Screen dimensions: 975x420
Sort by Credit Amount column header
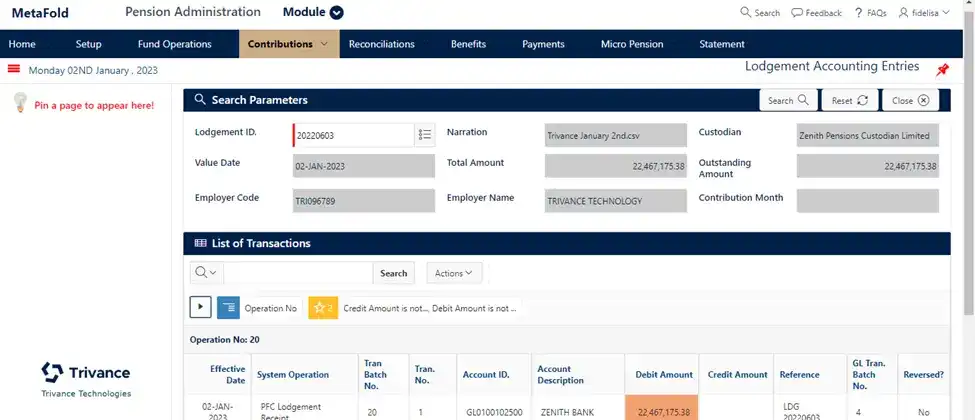coord(737,375)
